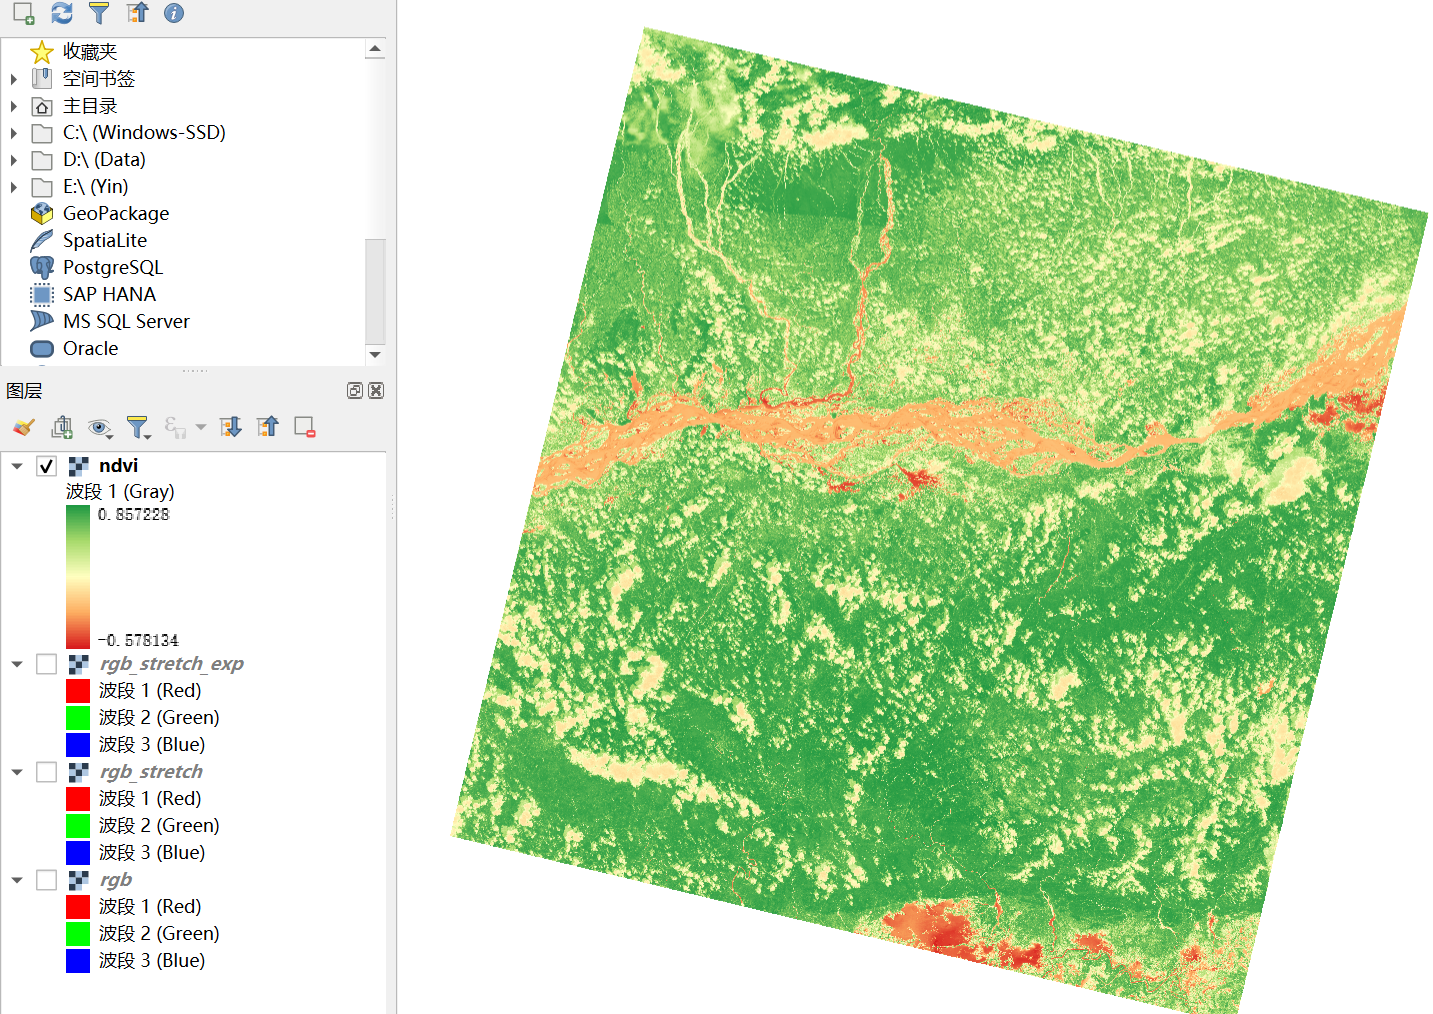Screen dimensions: 1433x1014
Task: Click the Add Selected Layers icon in browser toolbar
Action: pos(23,12)
